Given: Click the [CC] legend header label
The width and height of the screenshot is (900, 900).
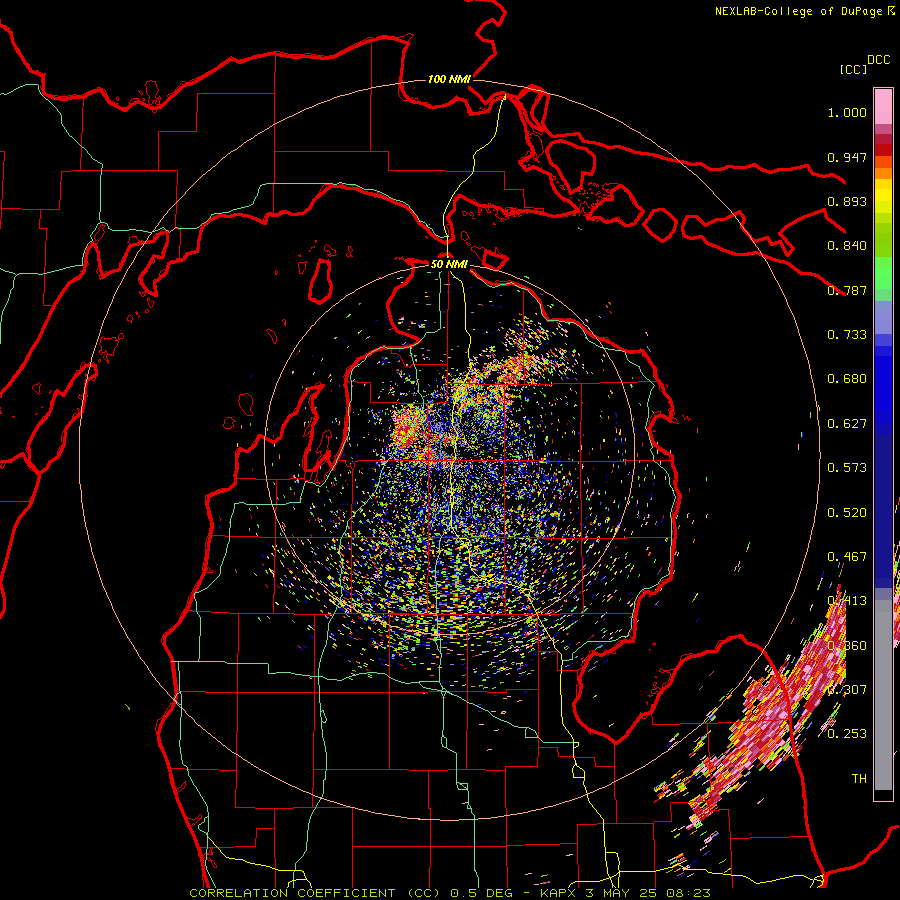Looking at the screenshot, I should (853, 69).
